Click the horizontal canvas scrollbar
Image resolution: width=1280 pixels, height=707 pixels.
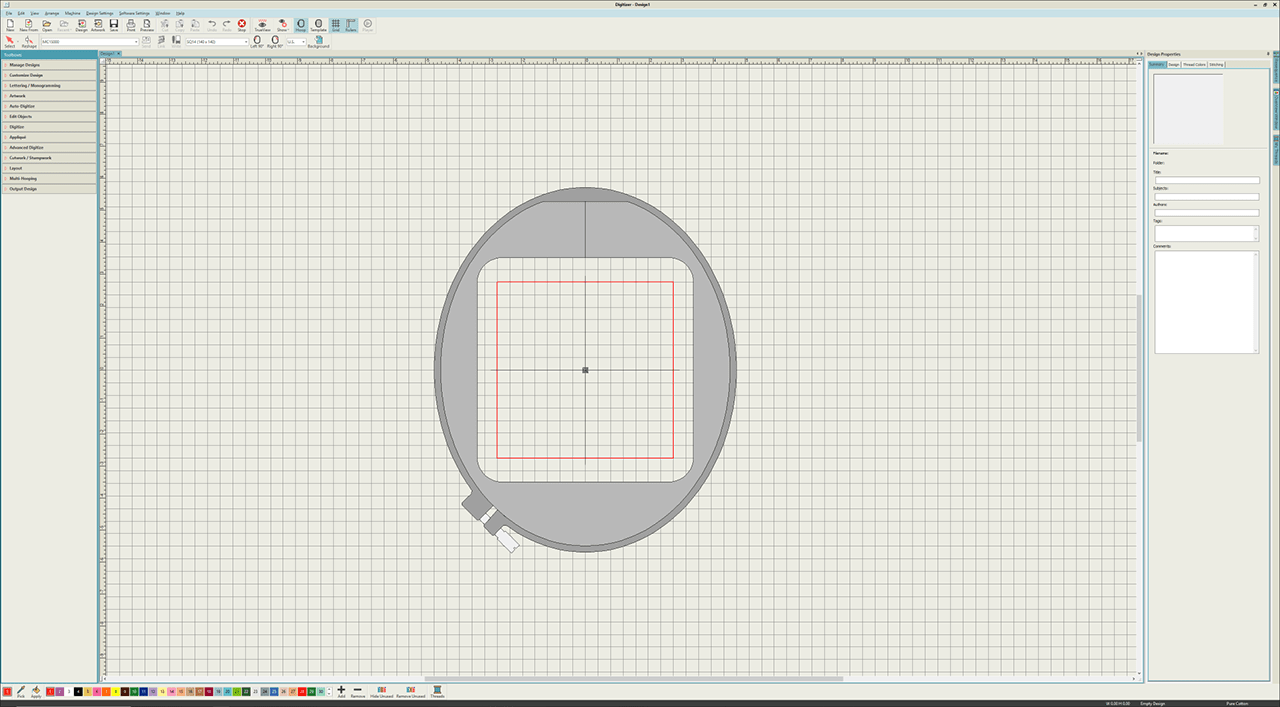(x=633, y=679)
